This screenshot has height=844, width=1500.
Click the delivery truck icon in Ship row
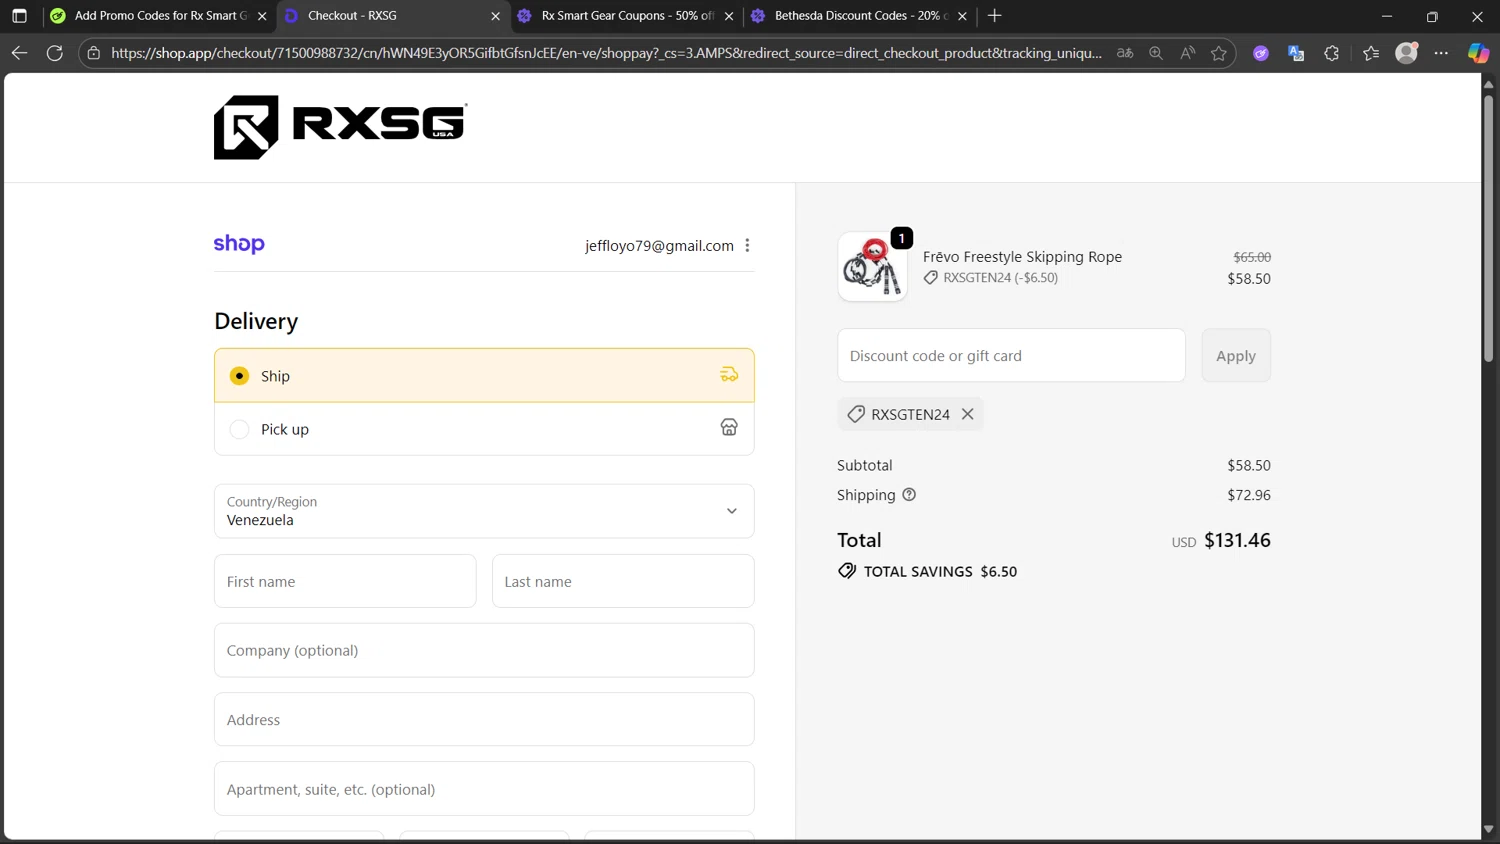coord(729,375)
